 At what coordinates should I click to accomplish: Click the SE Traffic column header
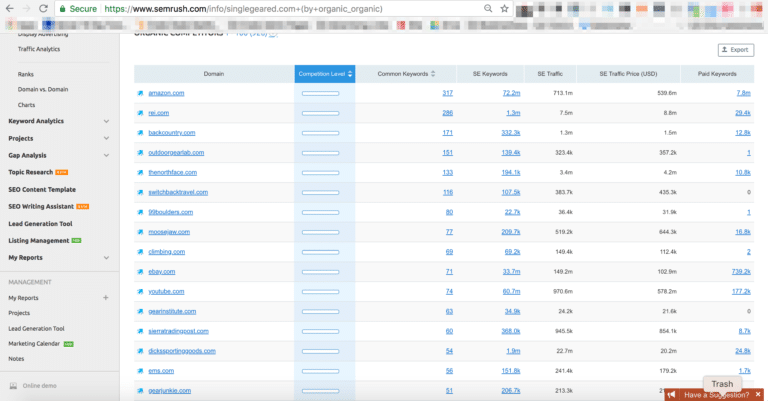point(550,74)
